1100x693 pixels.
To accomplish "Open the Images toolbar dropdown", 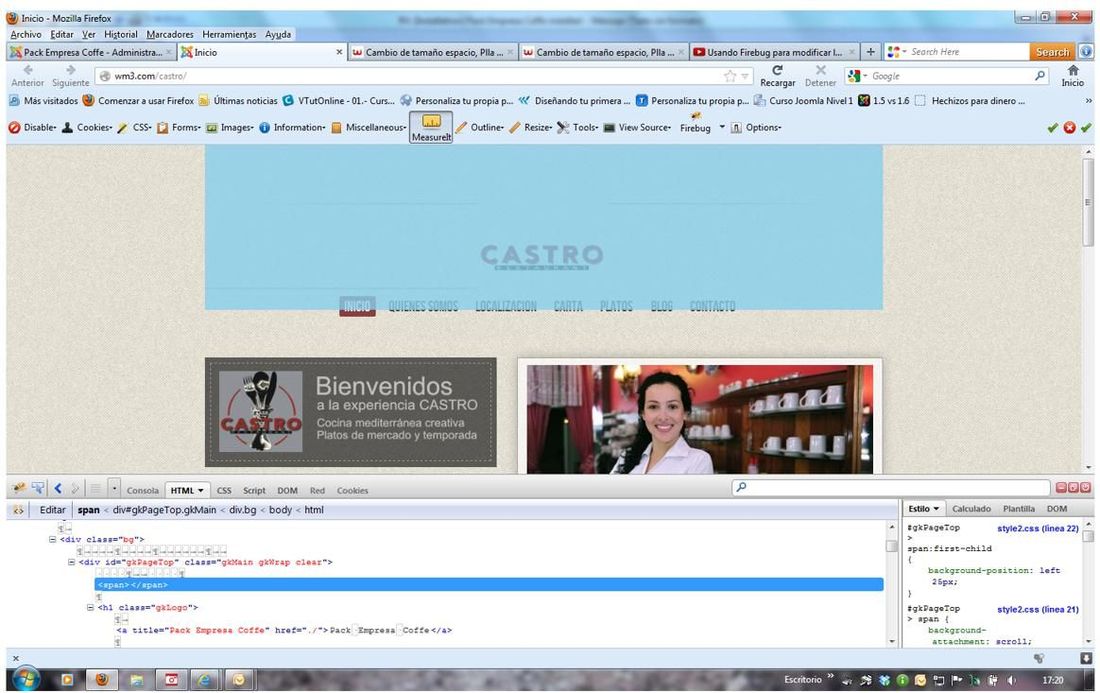I will coord(229,128).
